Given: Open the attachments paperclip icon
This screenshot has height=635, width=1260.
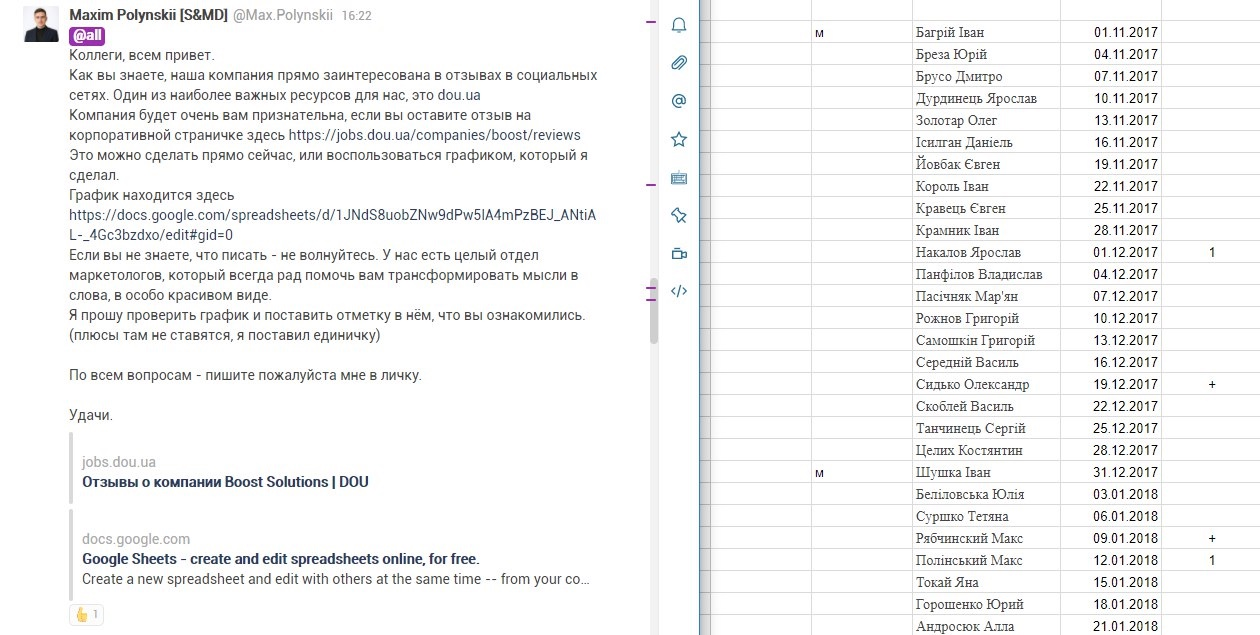Looking at the screenshot, I should tap(679, 63).
